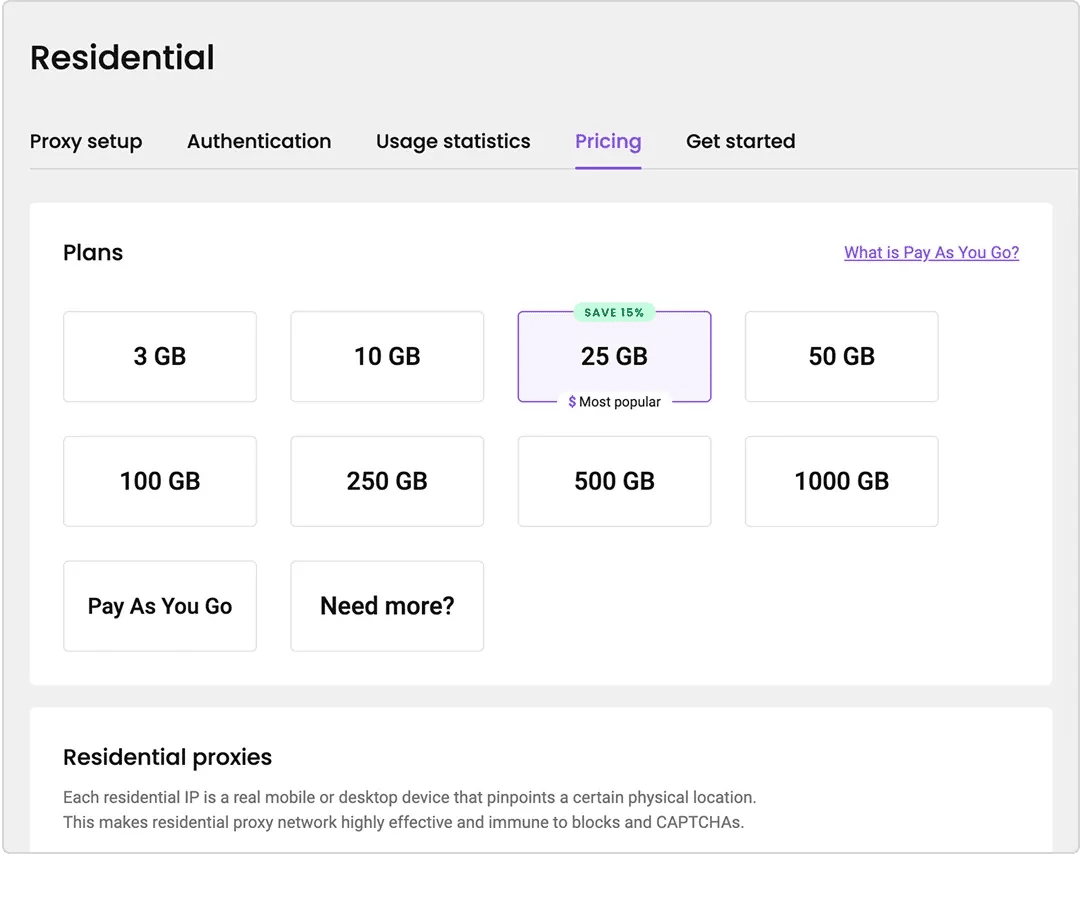Choose the Pay As You Go option
This screenshot has width=1080, height=920.
point(160,606)
